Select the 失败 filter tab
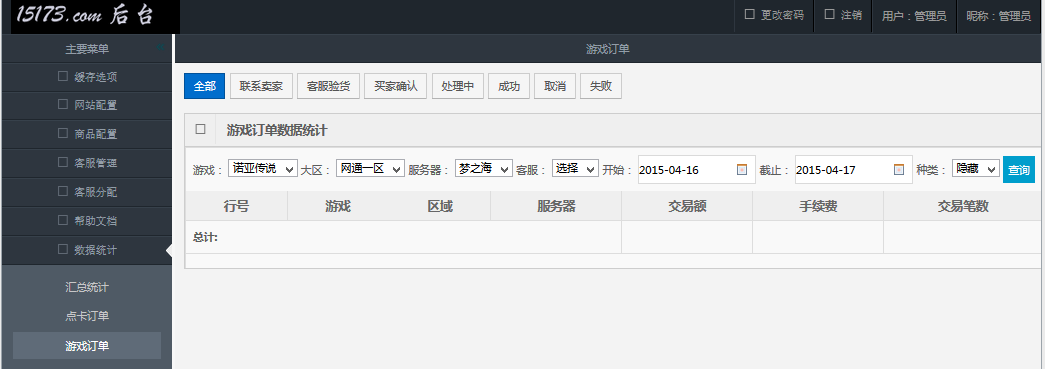Screen dimensions: 1045x369 pos(601,86)
